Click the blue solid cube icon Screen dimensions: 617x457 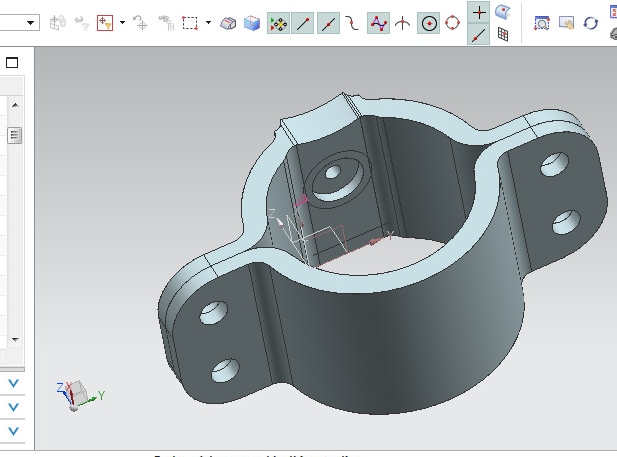[x=252, y=22]
